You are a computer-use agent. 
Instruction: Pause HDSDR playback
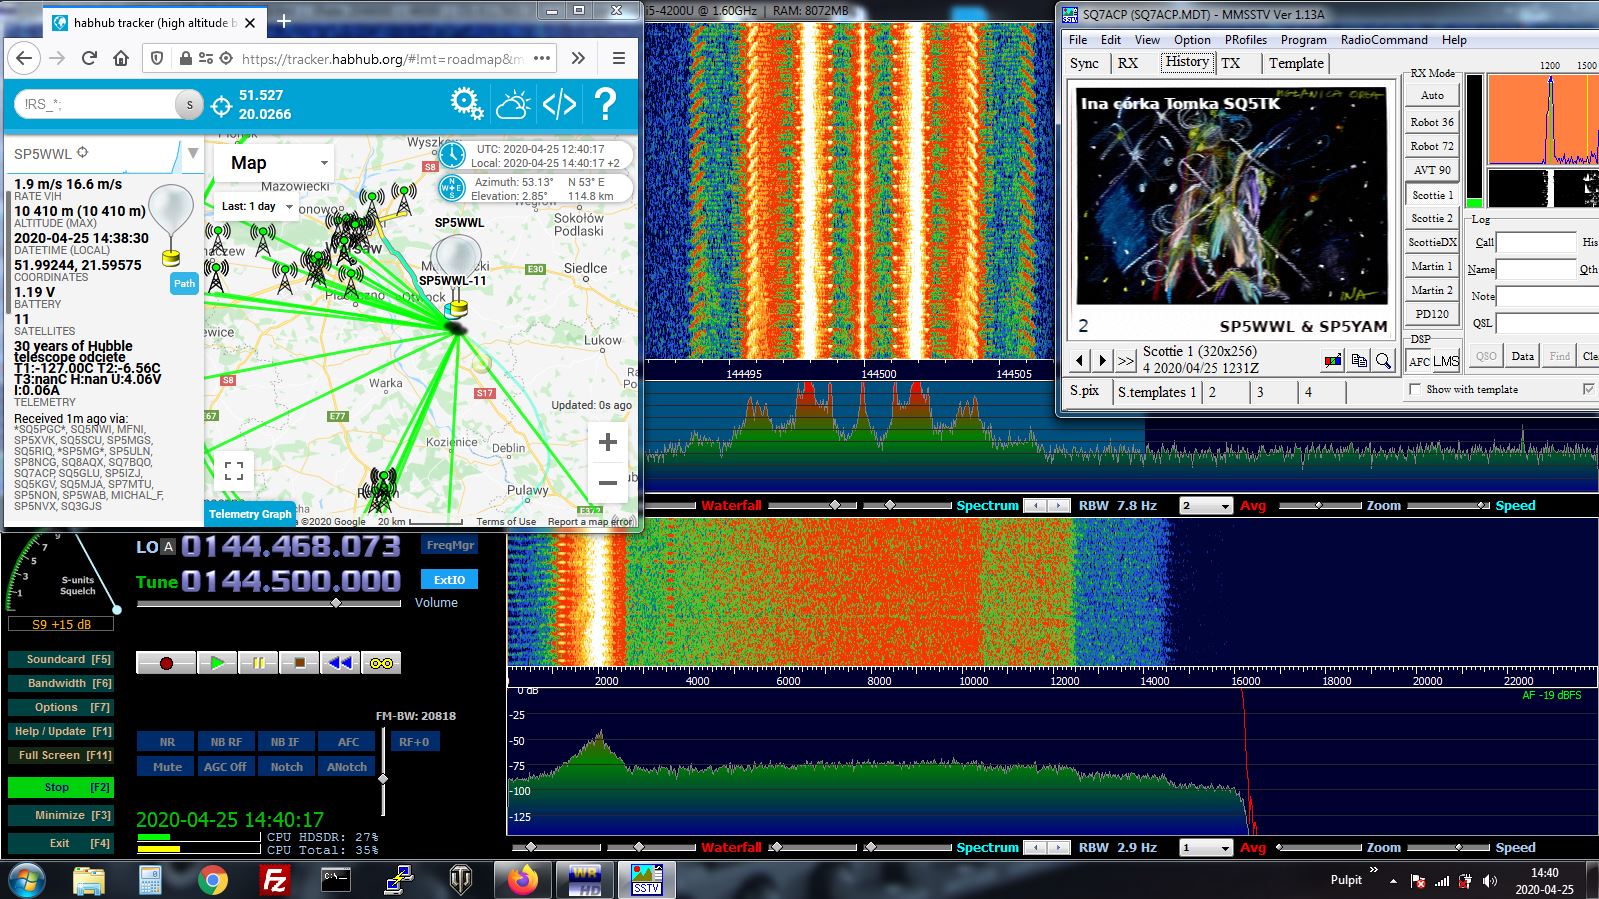(258, 663)
